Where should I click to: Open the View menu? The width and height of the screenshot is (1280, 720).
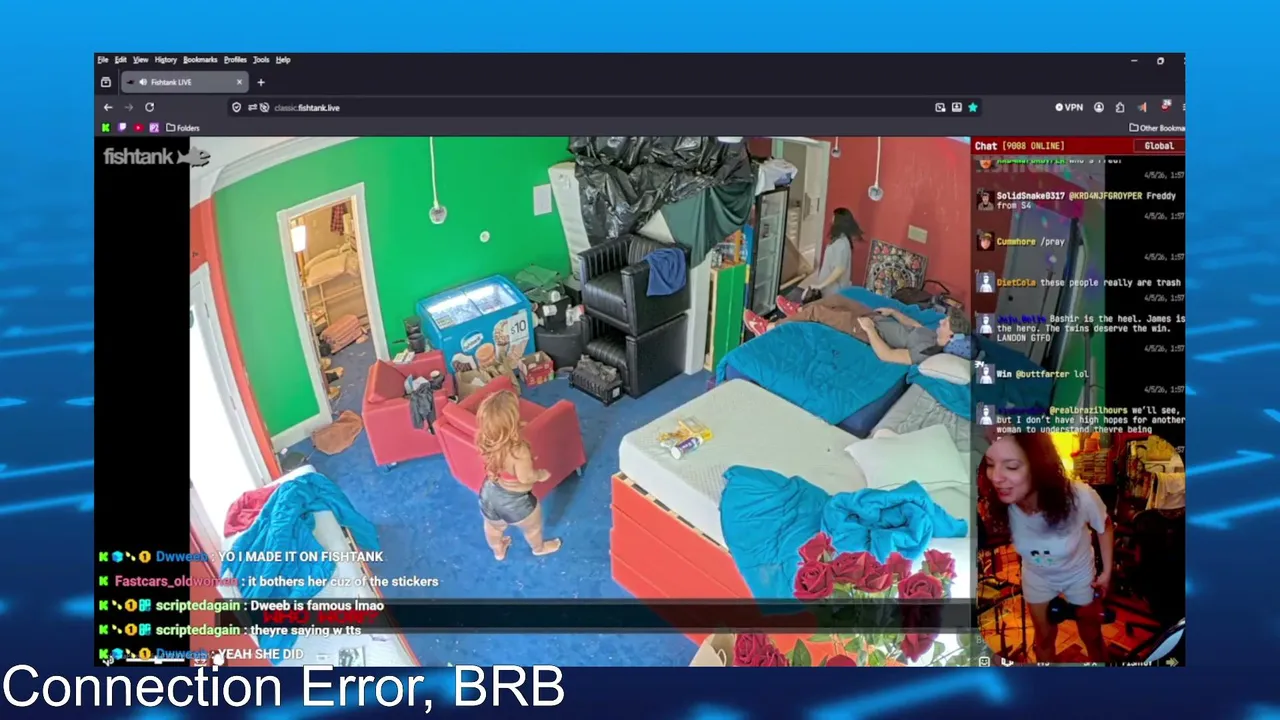141,60
